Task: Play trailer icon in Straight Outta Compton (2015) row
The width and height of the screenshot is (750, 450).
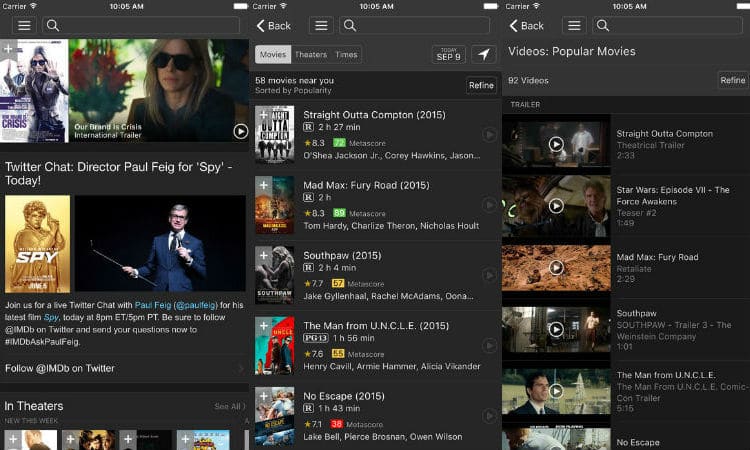Action: (489, 135)
